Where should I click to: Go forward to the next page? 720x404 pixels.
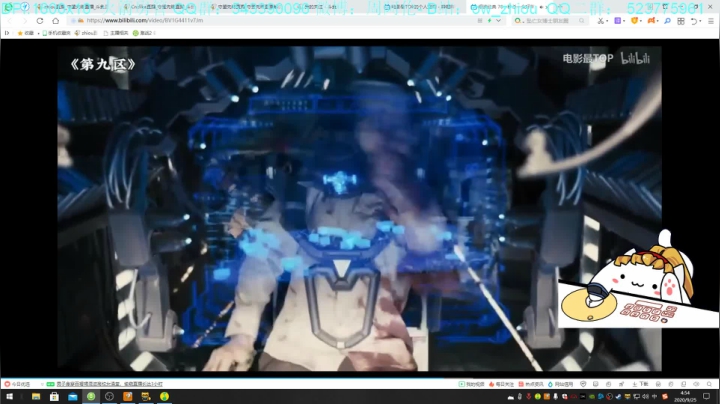point(24,21)
